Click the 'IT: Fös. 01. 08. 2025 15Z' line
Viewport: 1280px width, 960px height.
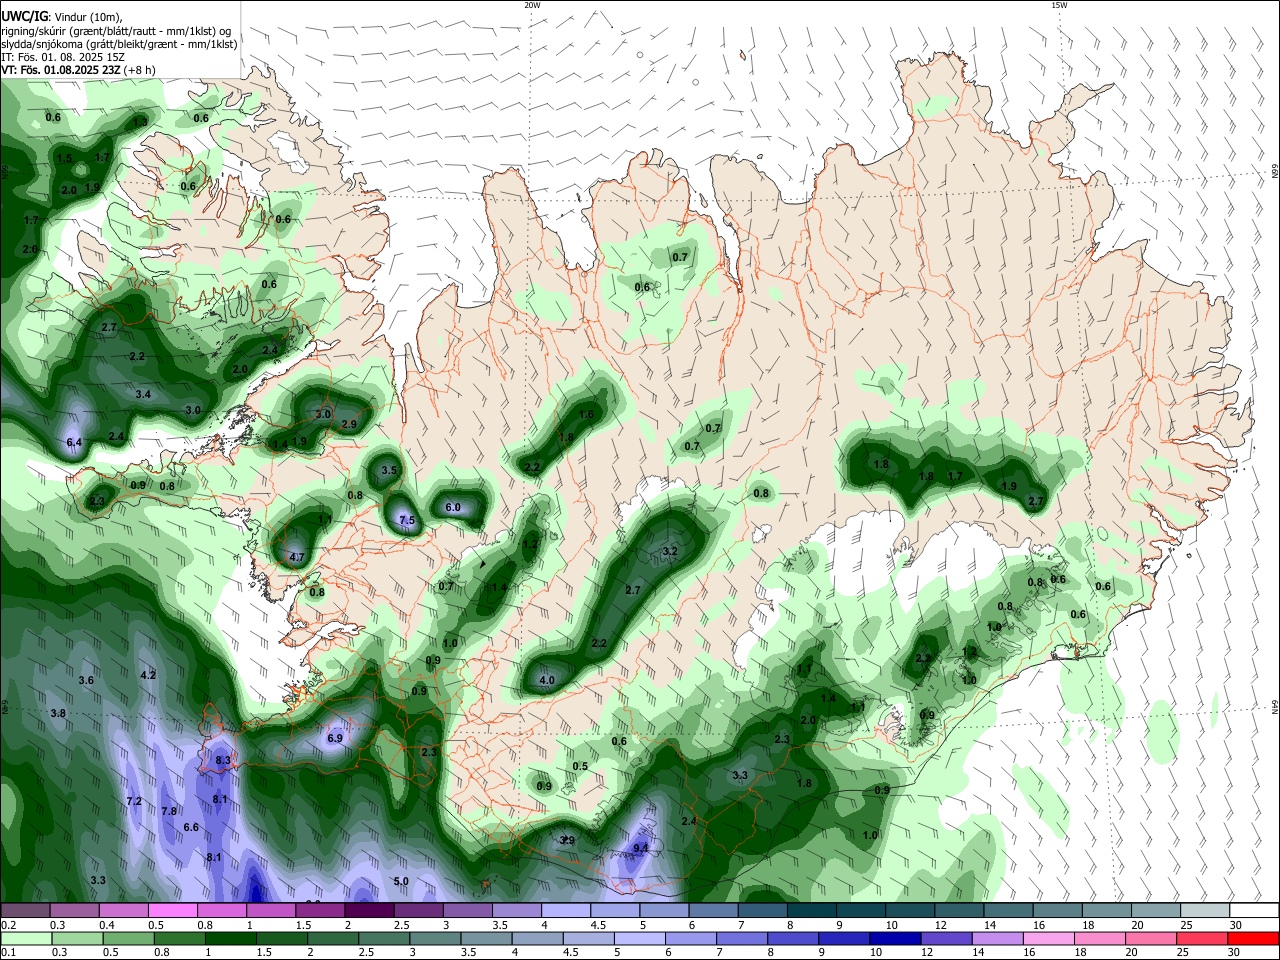(64, 57)
